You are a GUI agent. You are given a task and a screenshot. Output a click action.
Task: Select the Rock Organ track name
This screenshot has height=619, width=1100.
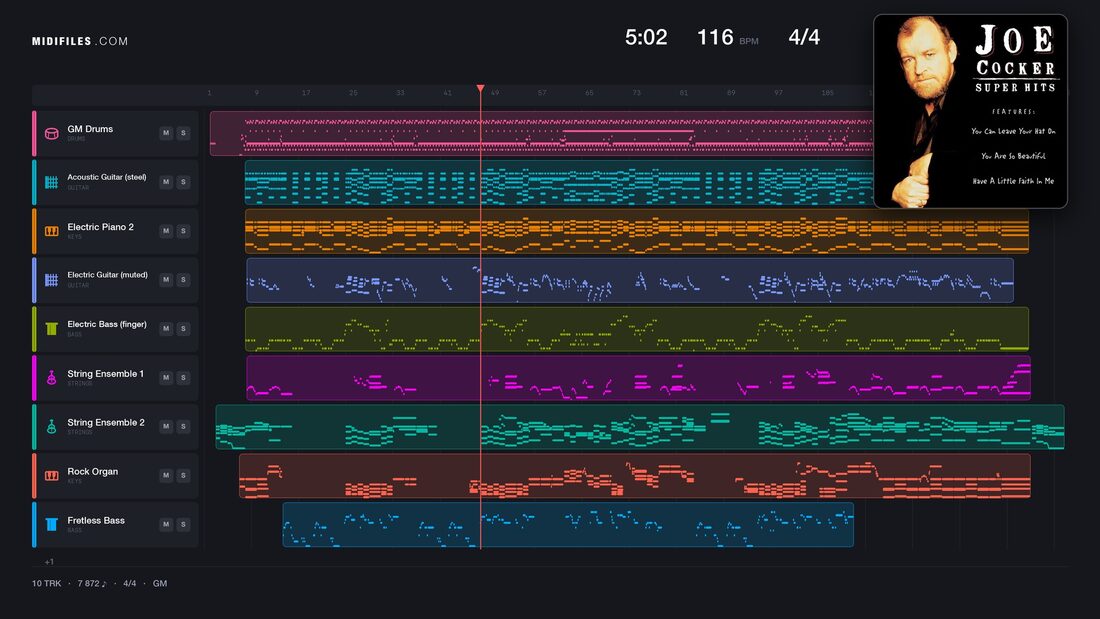click(93, 472)
